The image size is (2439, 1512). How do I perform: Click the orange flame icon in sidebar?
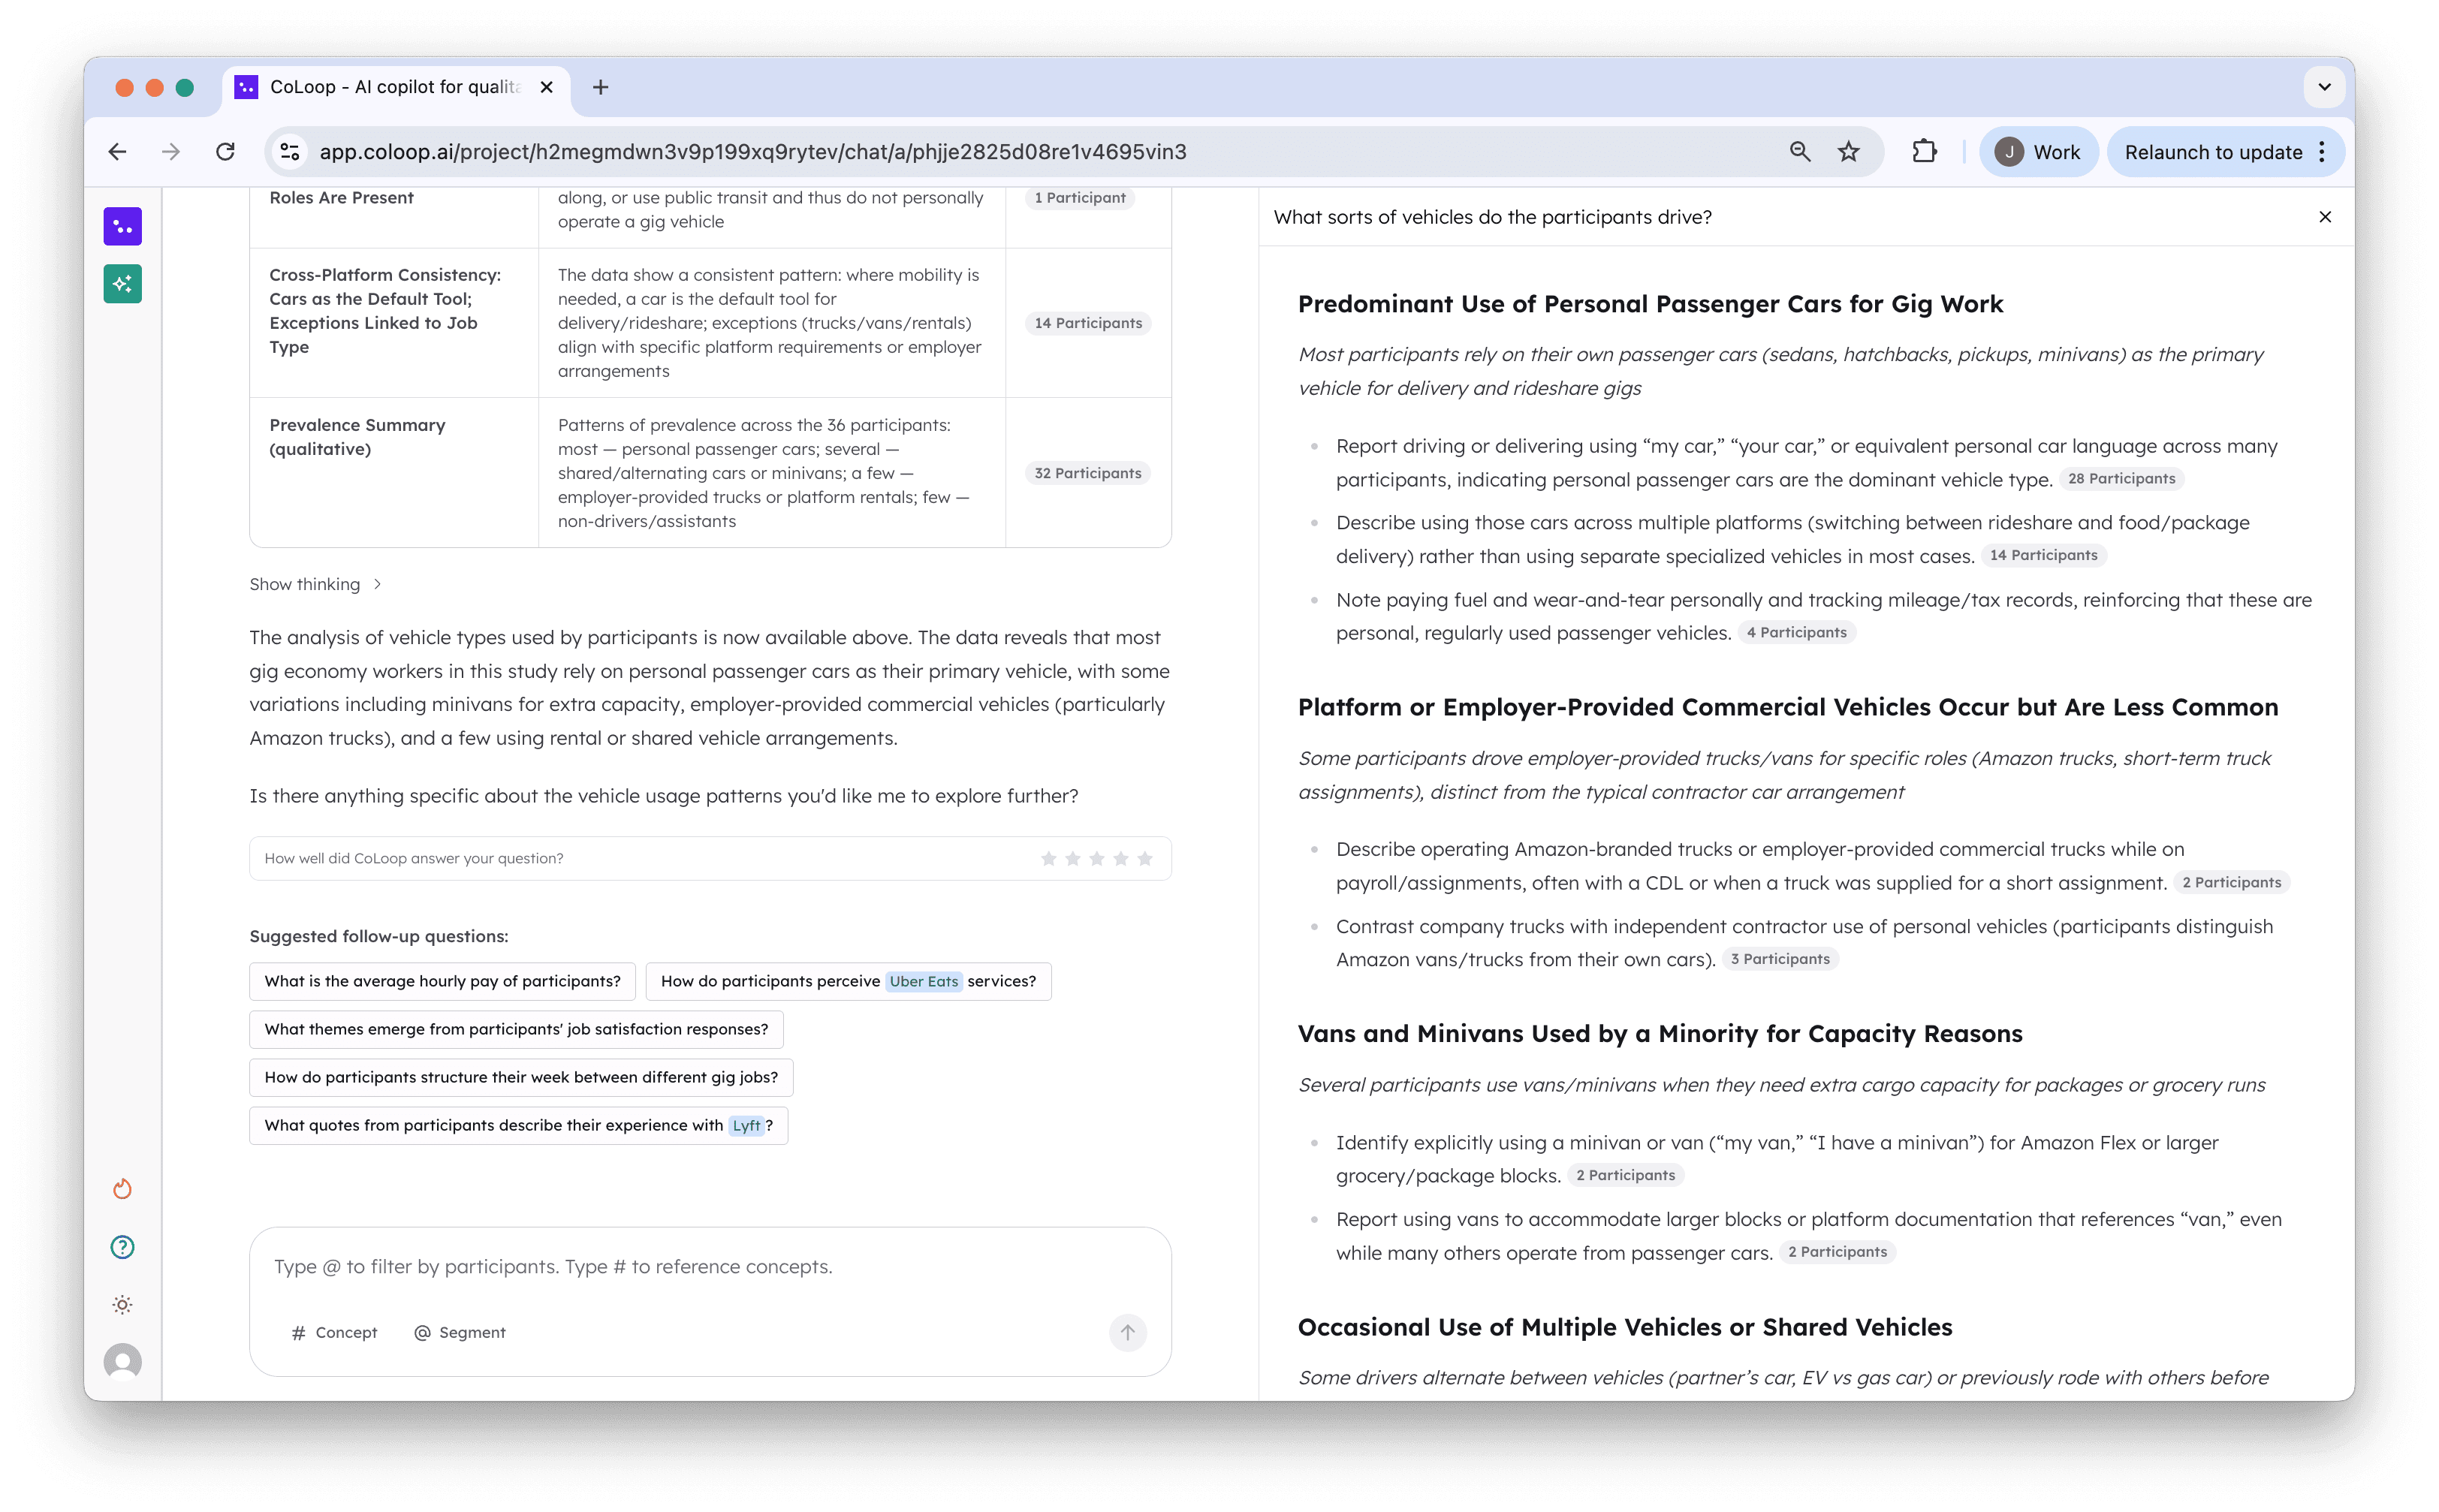pos(122,1189)
